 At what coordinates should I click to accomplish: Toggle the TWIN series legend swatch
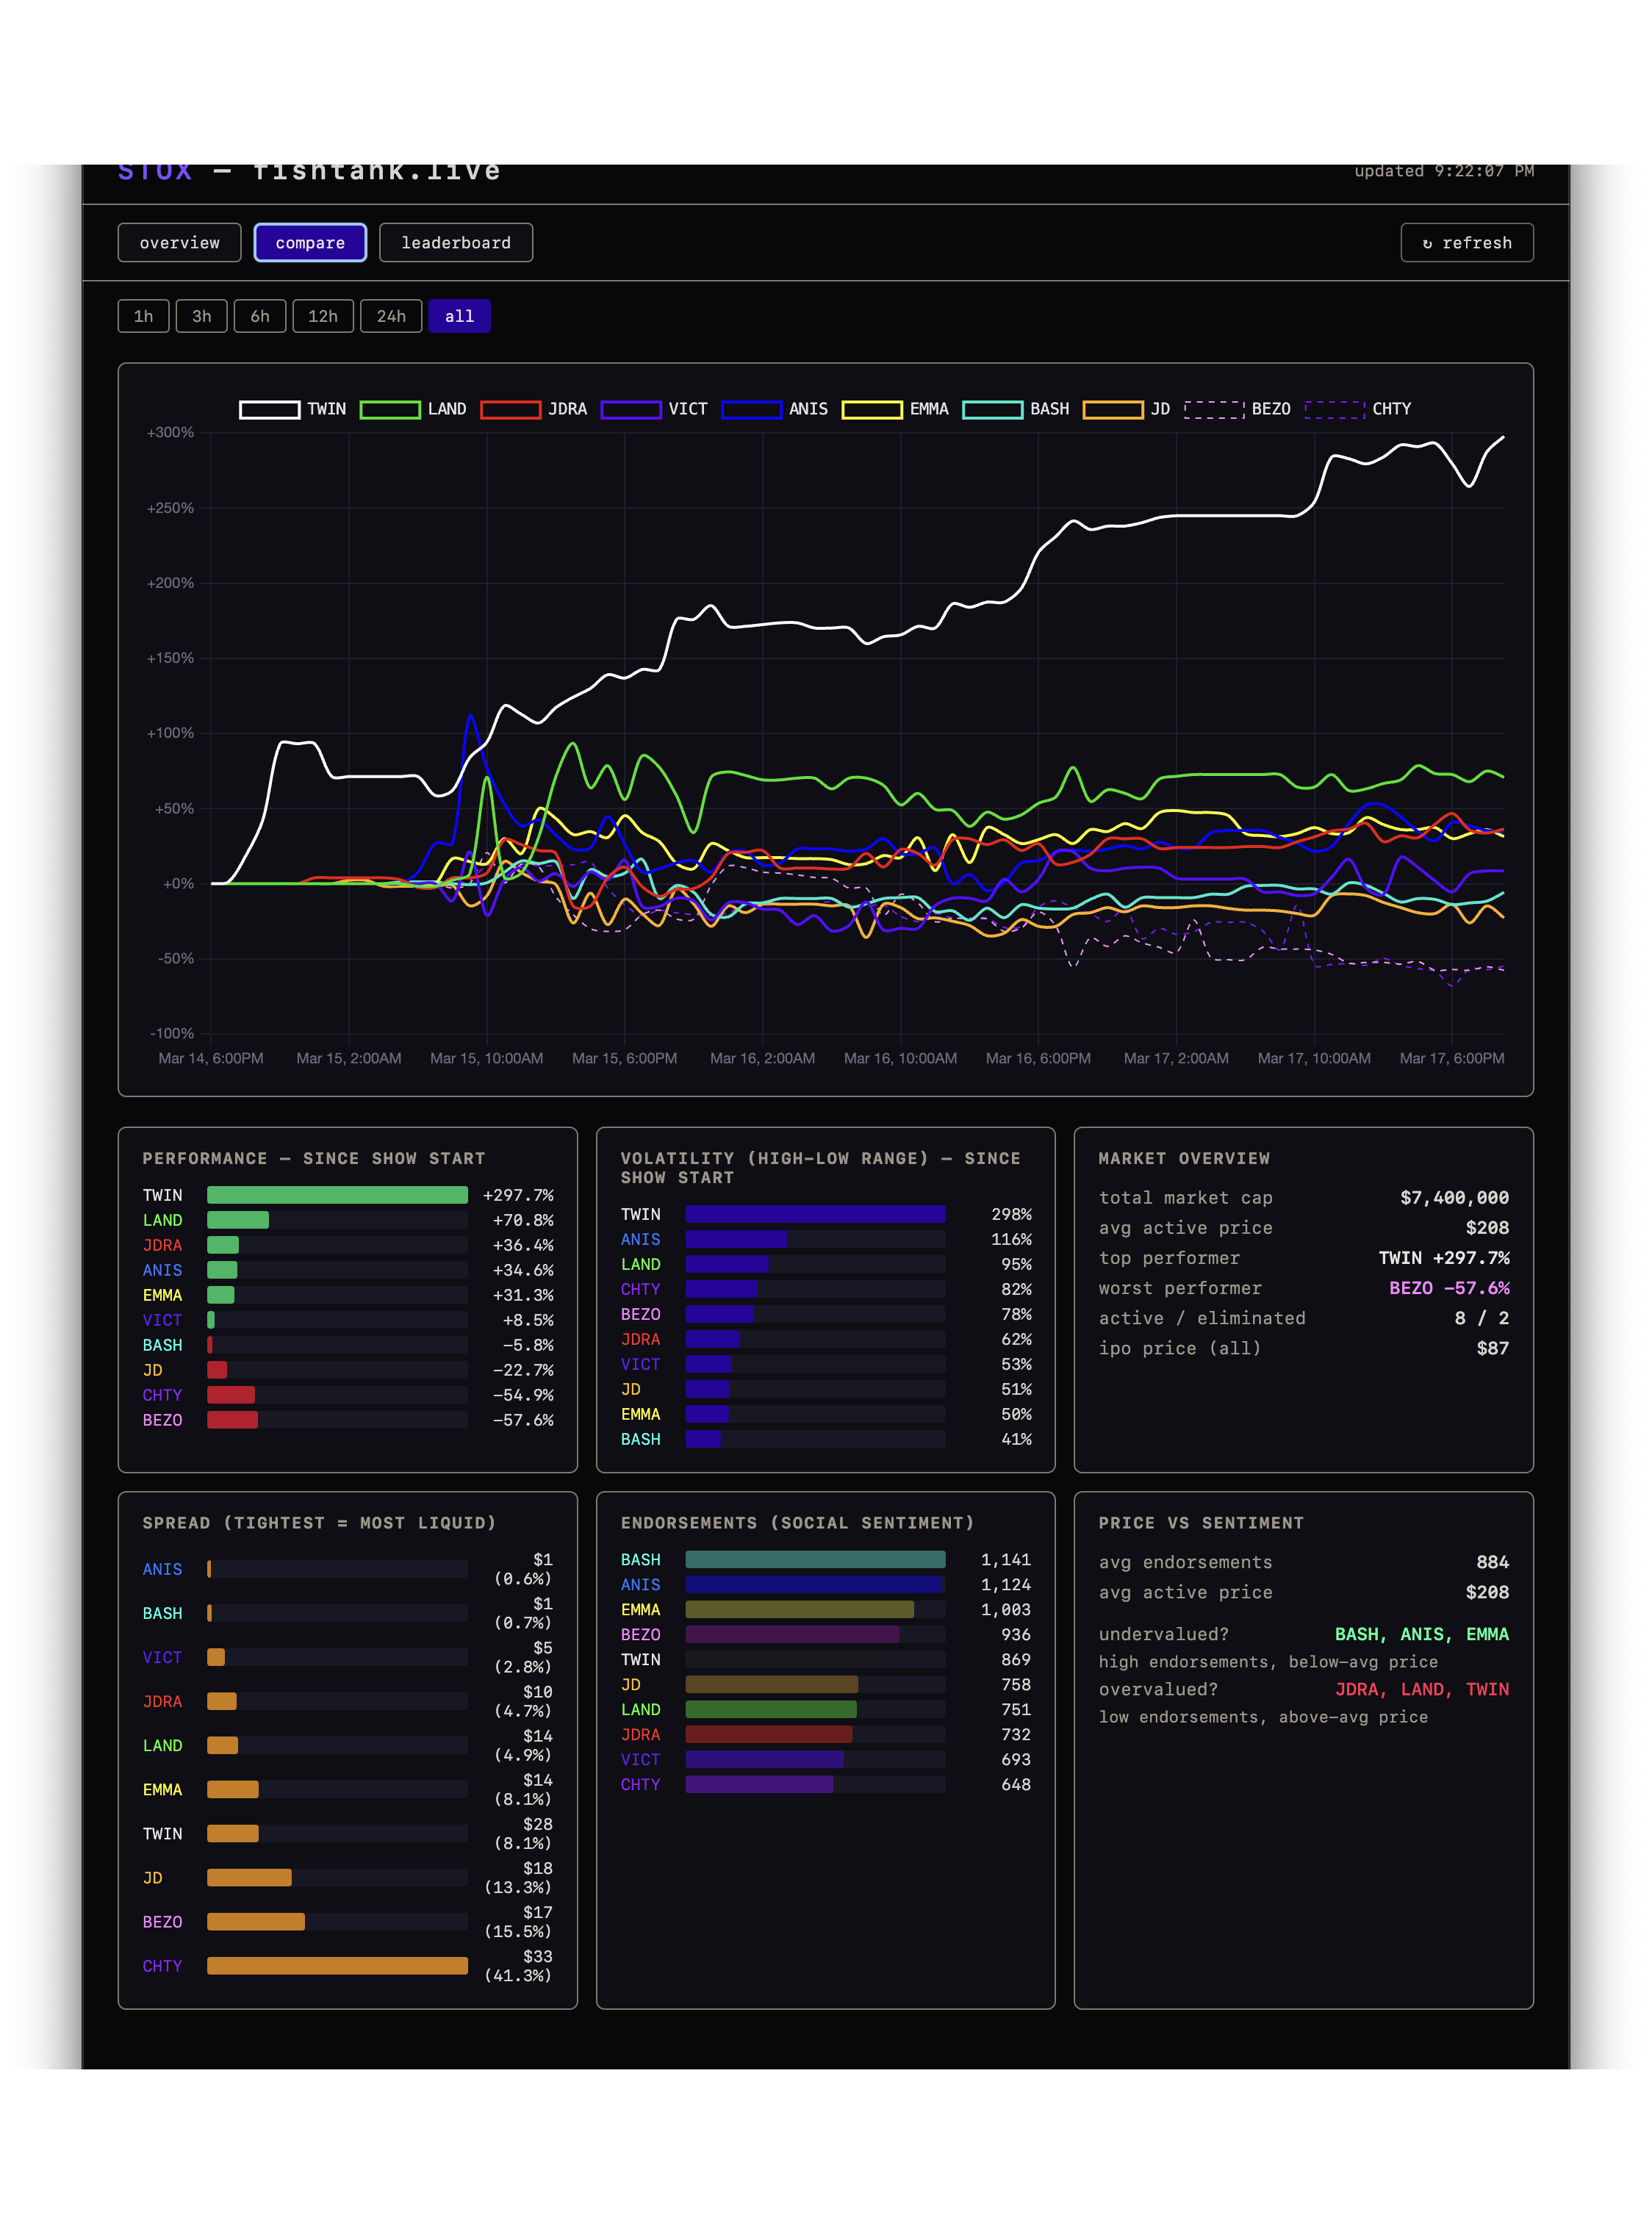coord(270,409)
